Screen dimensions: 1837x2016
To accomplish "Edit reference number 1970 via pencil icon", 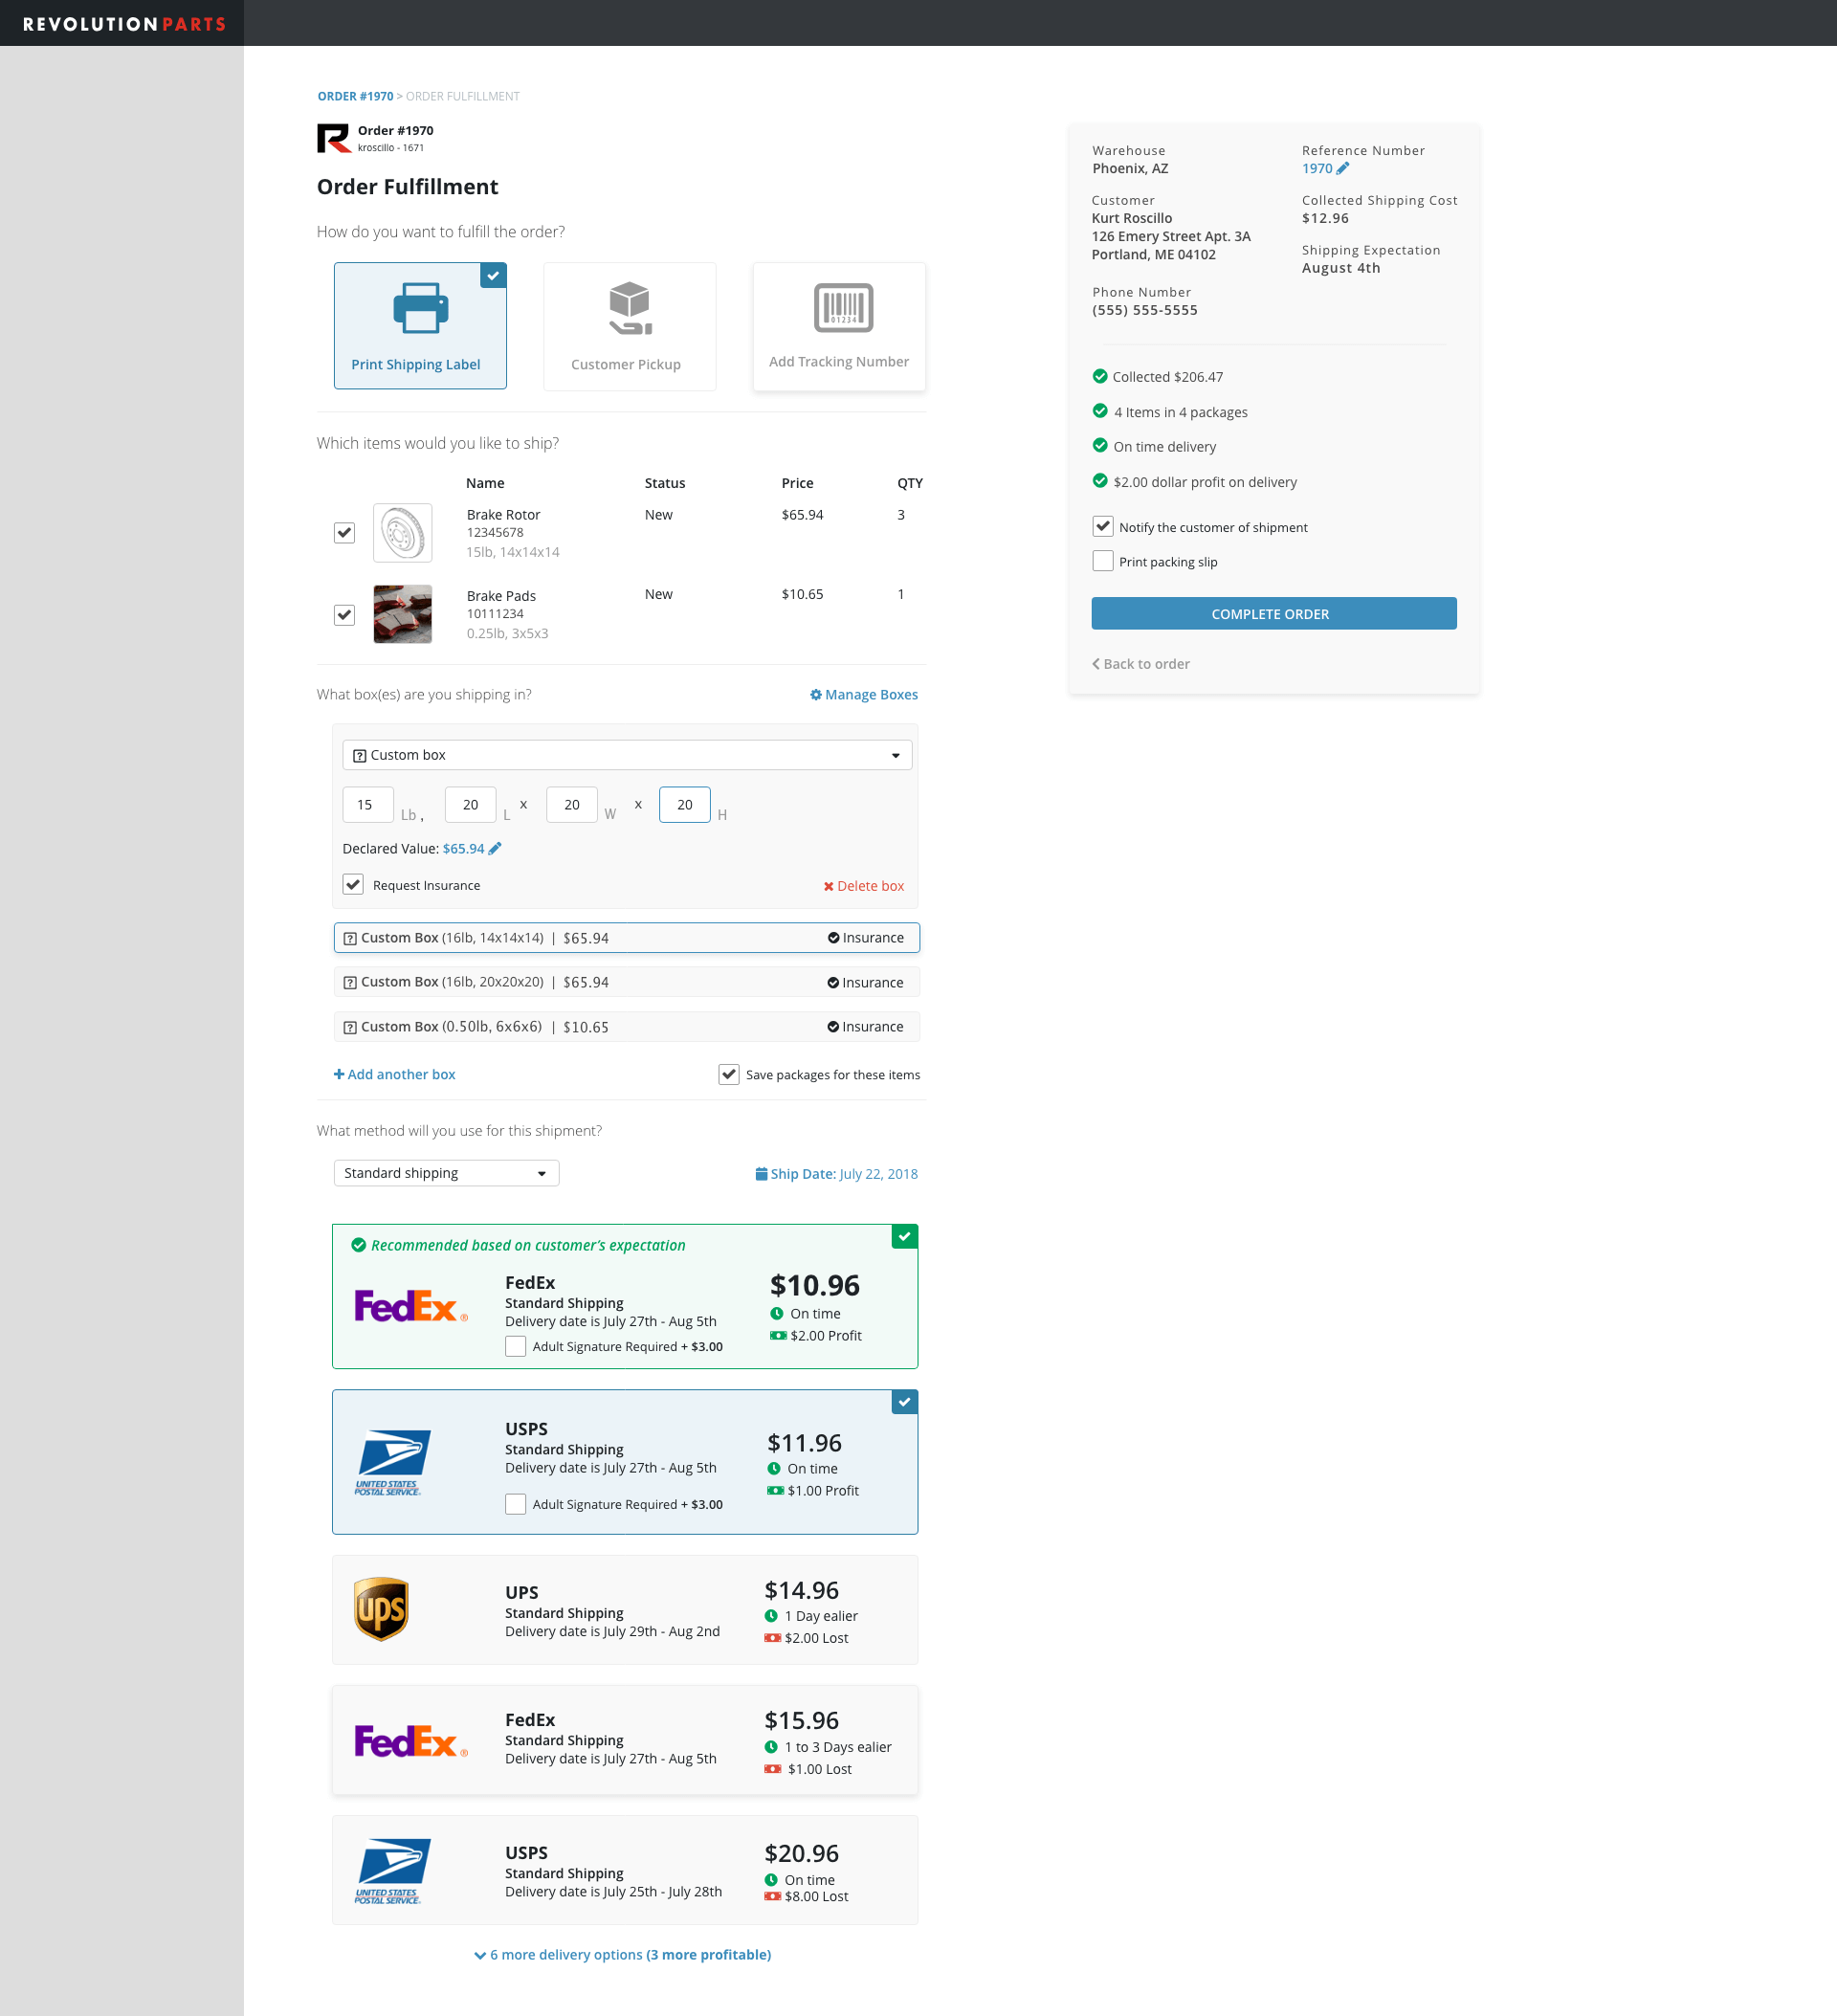I will [1343, 169].
